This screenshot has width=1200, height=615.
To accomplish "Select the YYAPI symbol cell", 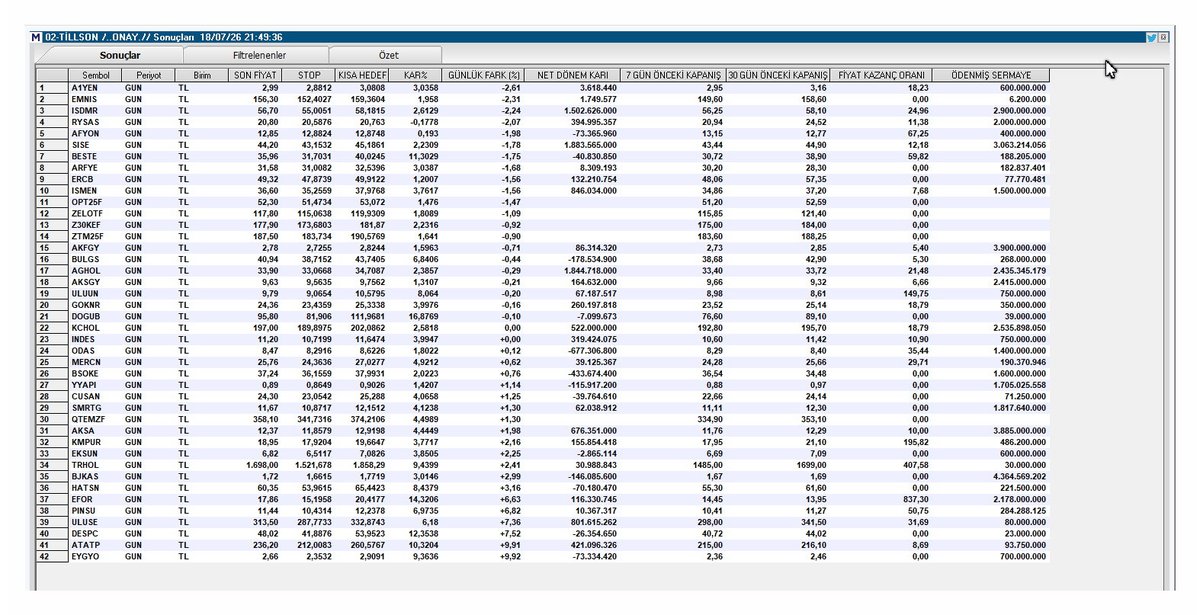I will [95, 384].
